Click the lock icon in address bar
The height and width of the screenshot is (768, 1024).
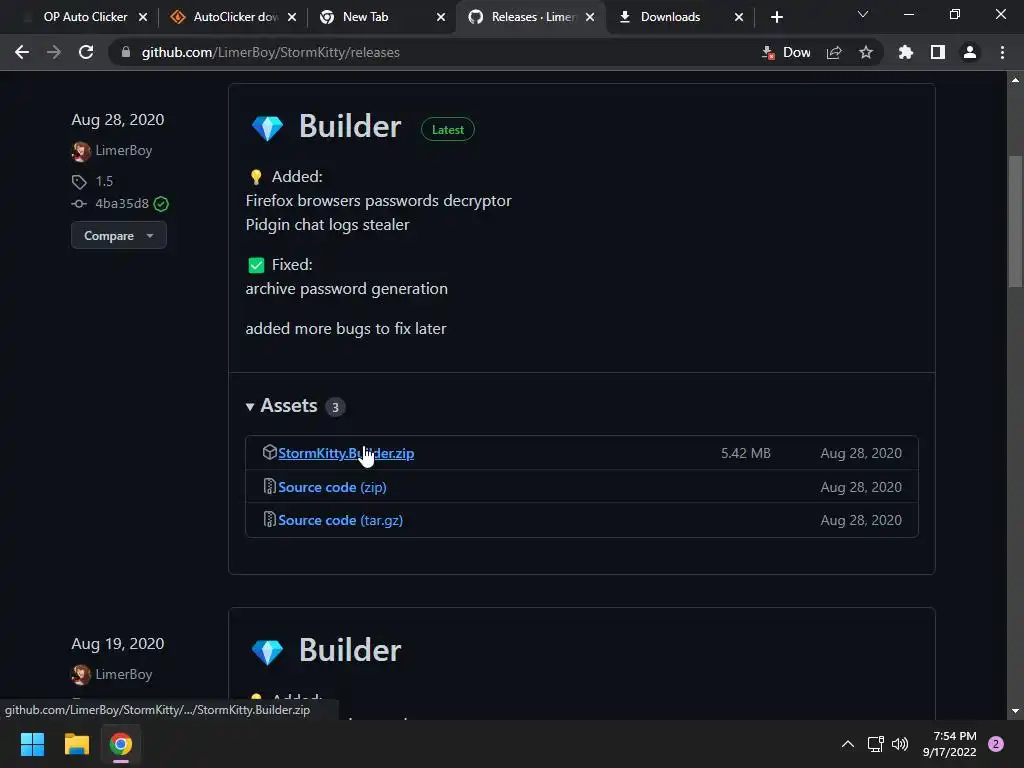pos(126,52)
